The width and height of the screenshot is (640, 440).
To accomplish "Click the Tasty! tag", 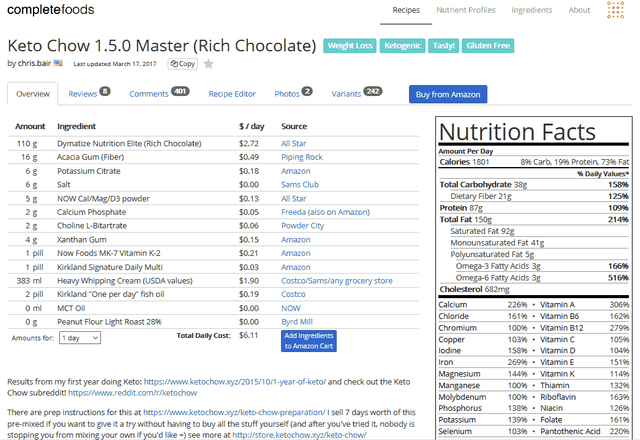I will click(444, 46).
